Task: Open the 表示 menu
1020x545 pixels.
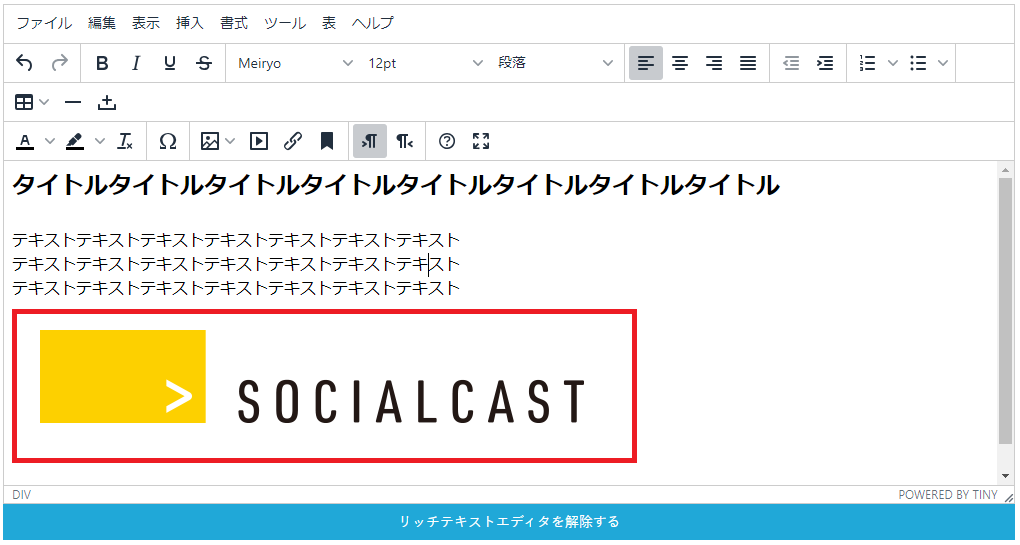Action: click(x=146, y=23)
